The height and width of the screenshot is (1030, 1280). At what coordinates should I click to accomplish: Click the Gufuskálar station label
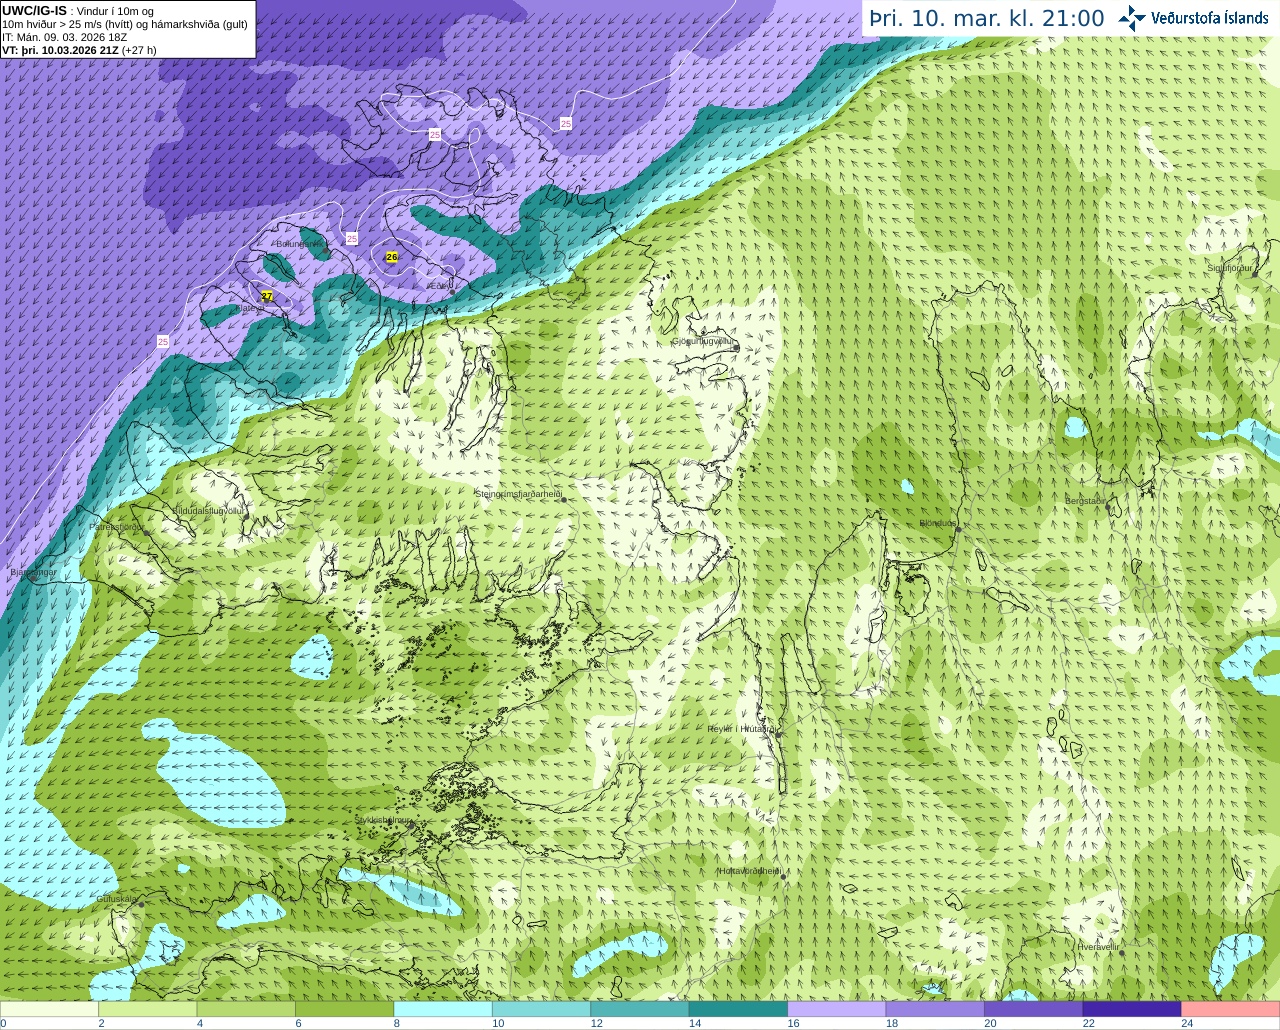click(117, 899)
